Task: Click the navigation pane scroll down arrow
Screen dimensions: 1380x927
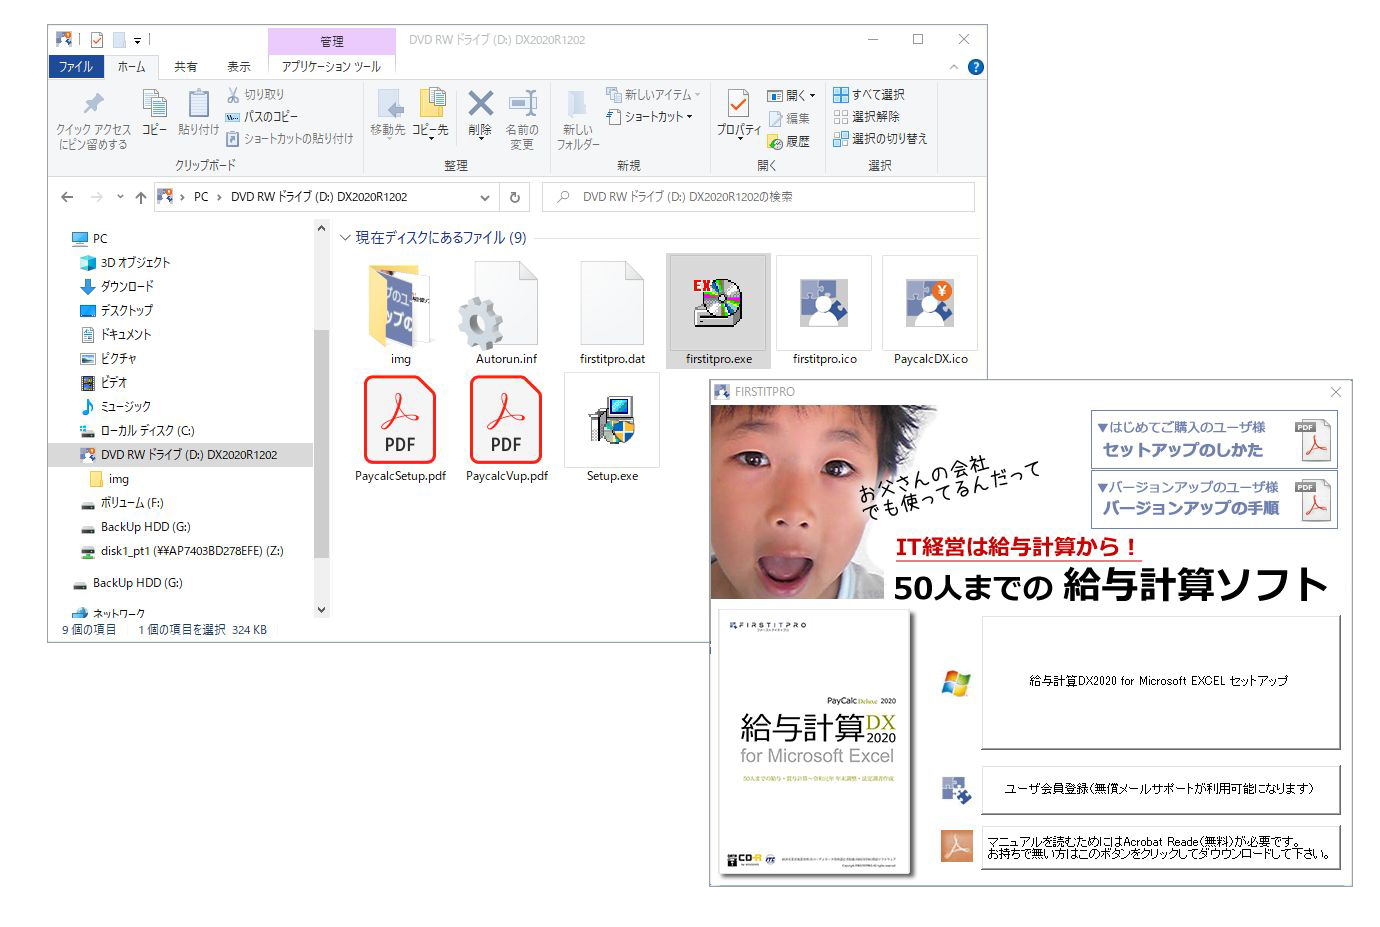Action: 321,609
